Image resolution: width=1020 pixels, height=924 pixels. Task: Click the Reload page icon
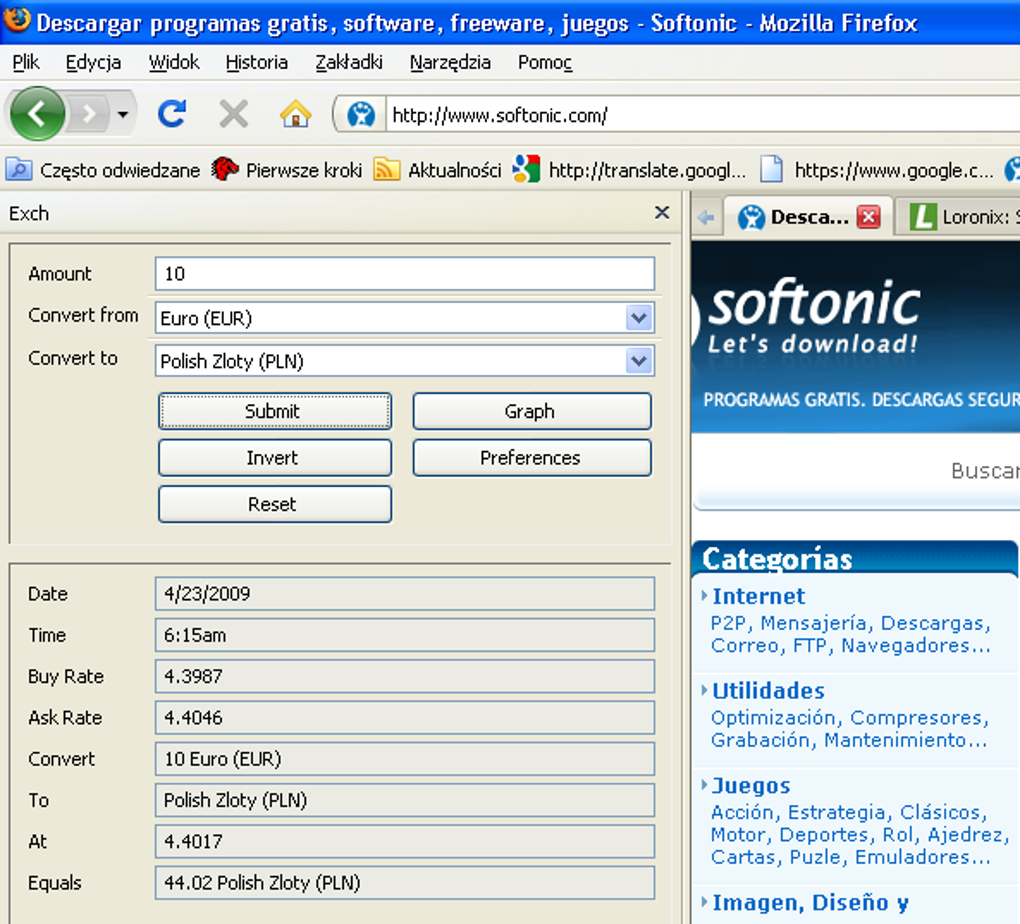(172, 114)
